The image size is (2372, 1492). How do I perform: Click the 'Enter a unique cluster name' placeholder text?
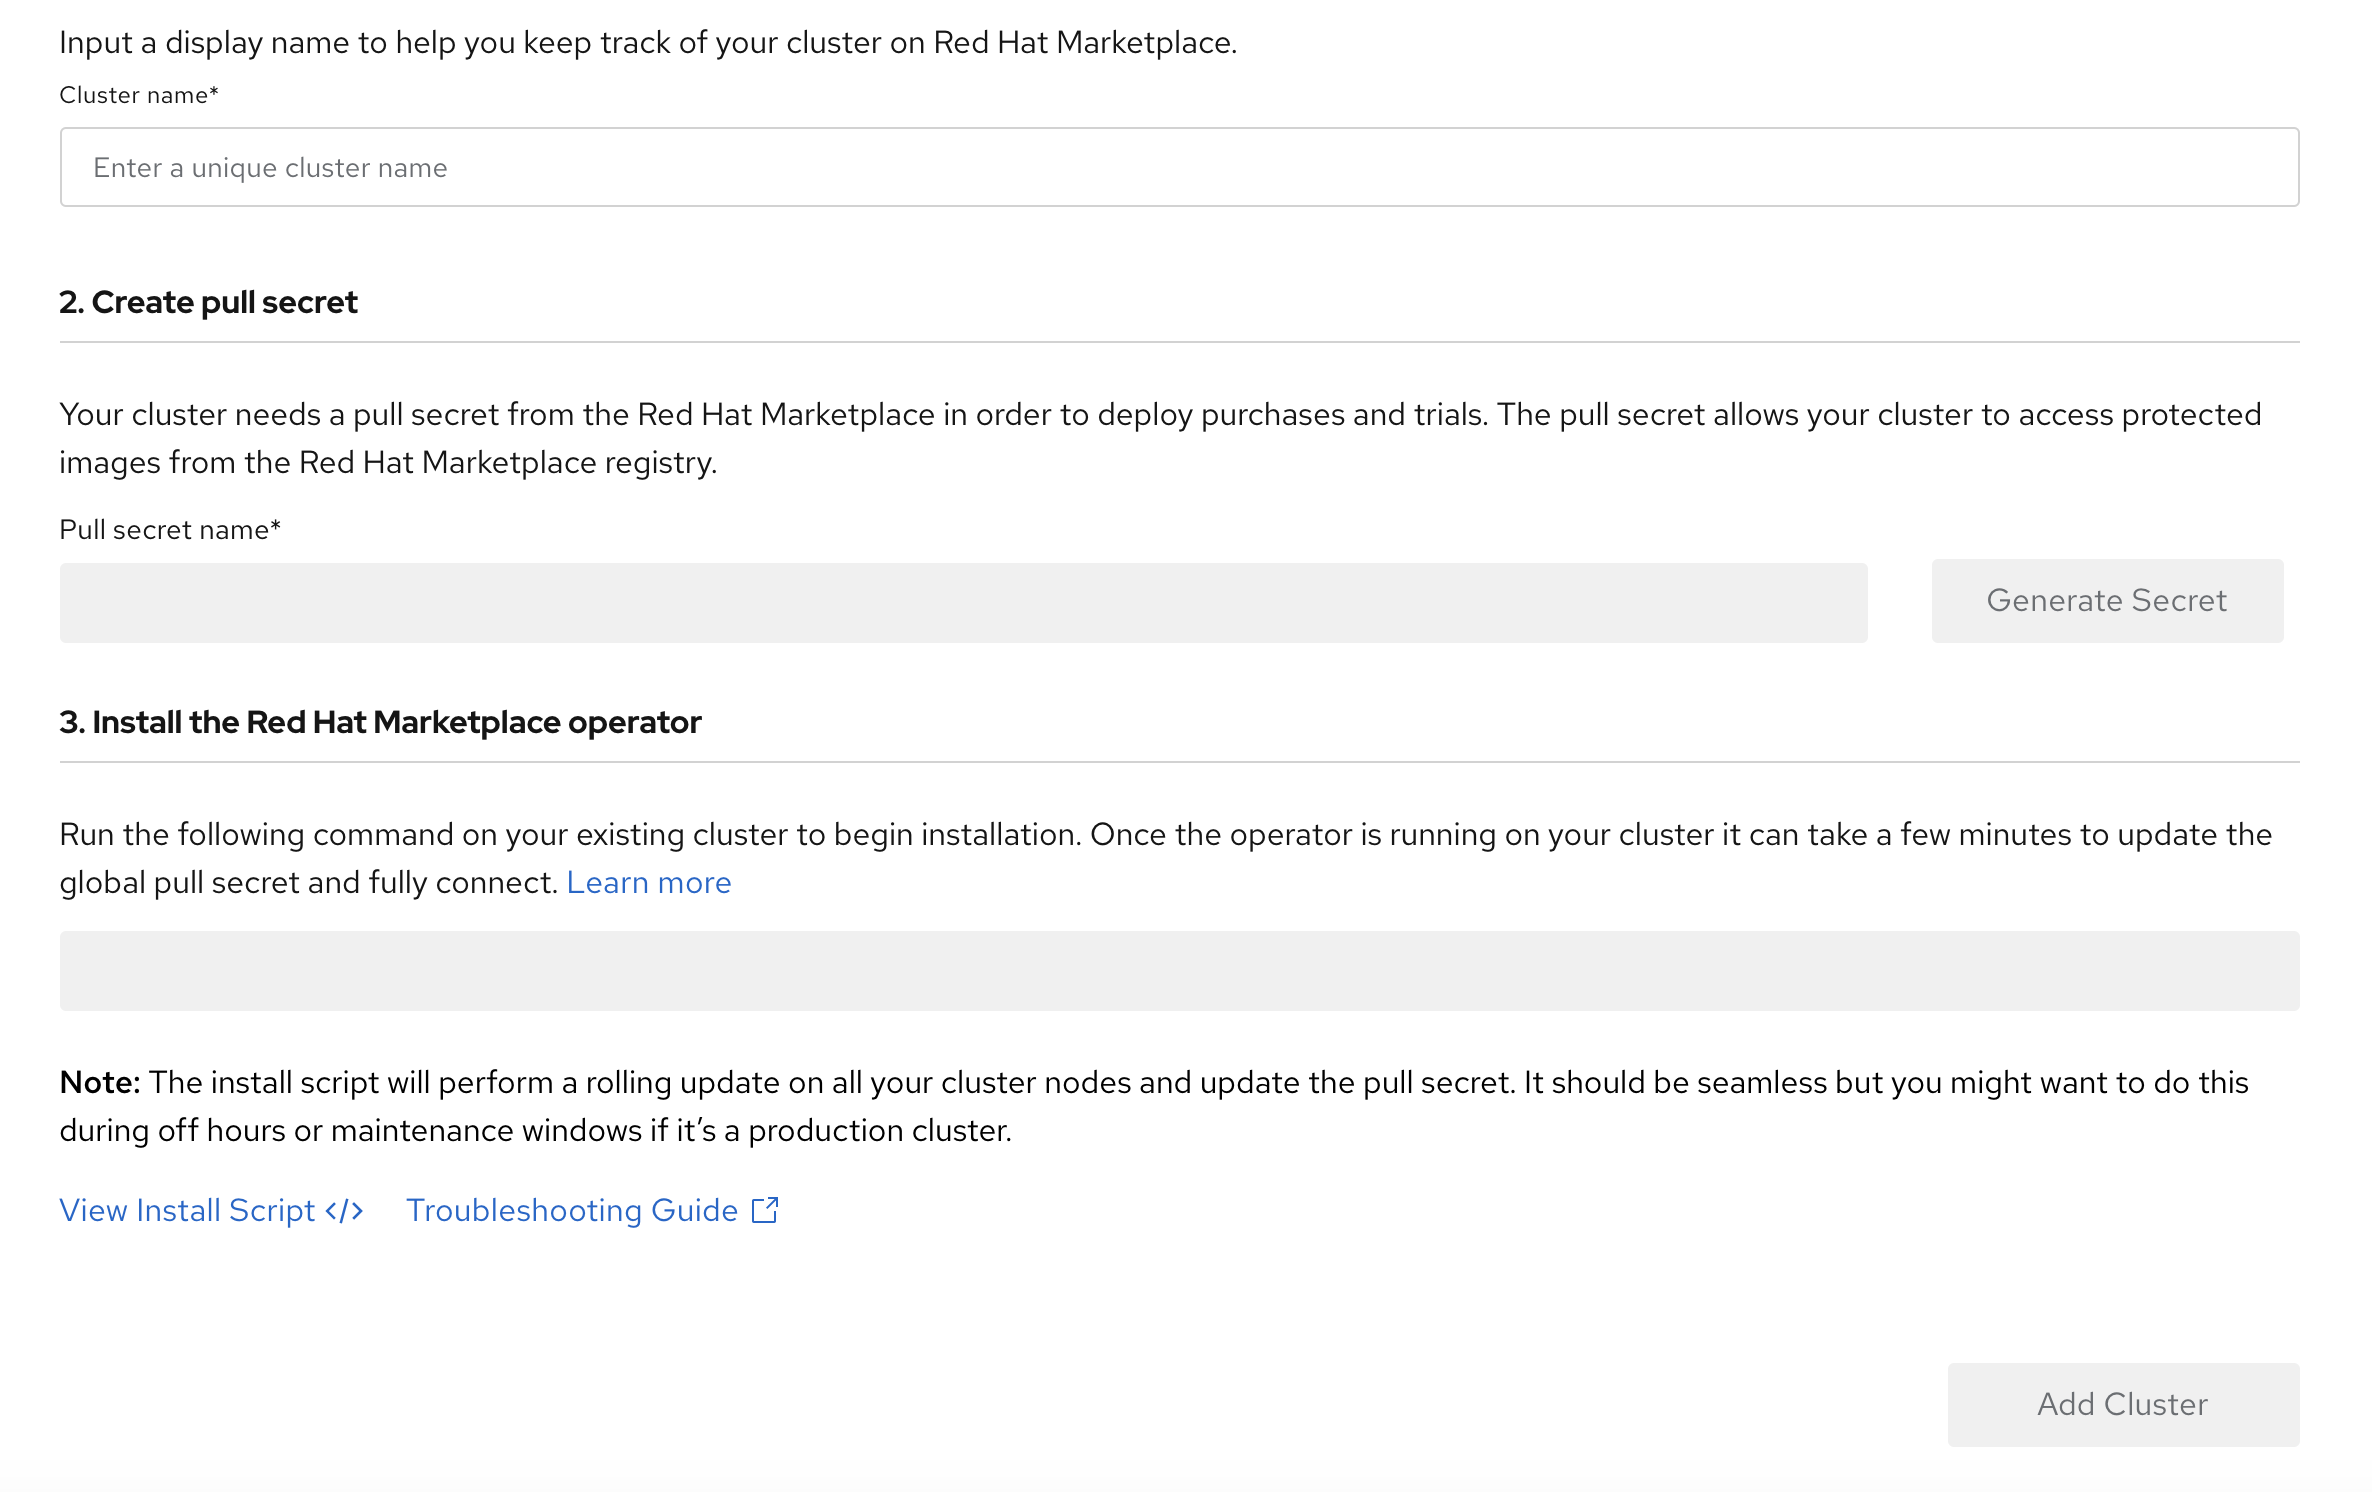coord(270,168)
